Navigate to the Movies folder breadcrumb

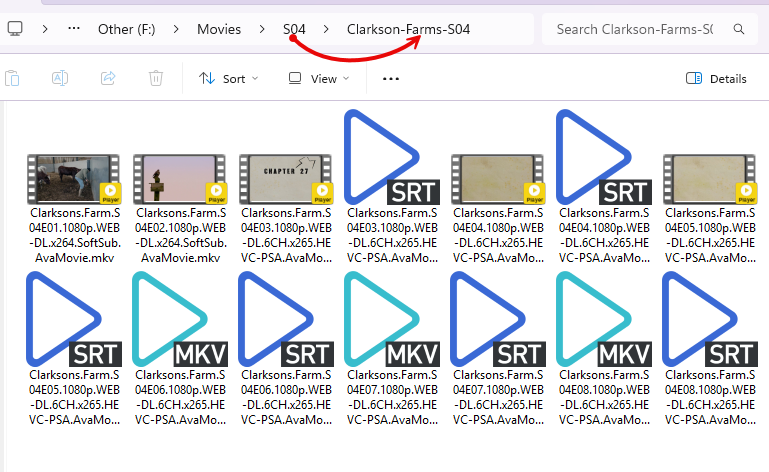[218, 29]
